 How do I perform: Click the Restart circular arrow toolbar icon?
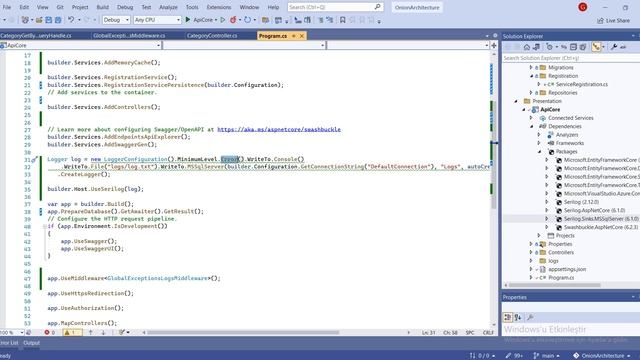point(247,20)
